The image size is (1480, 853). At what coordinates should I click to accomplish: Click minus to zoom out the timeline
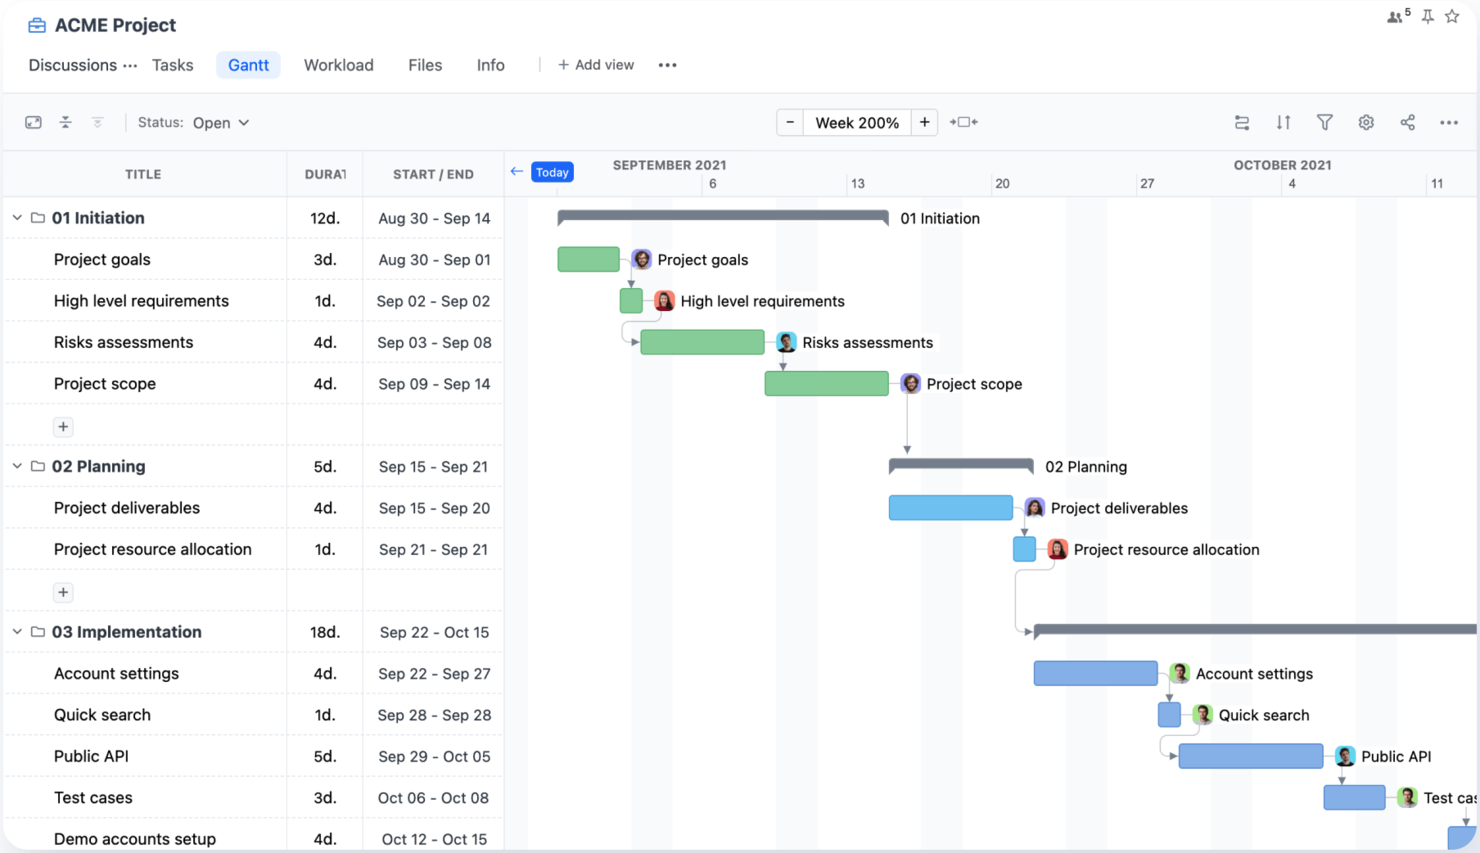(x=790, y=121)
